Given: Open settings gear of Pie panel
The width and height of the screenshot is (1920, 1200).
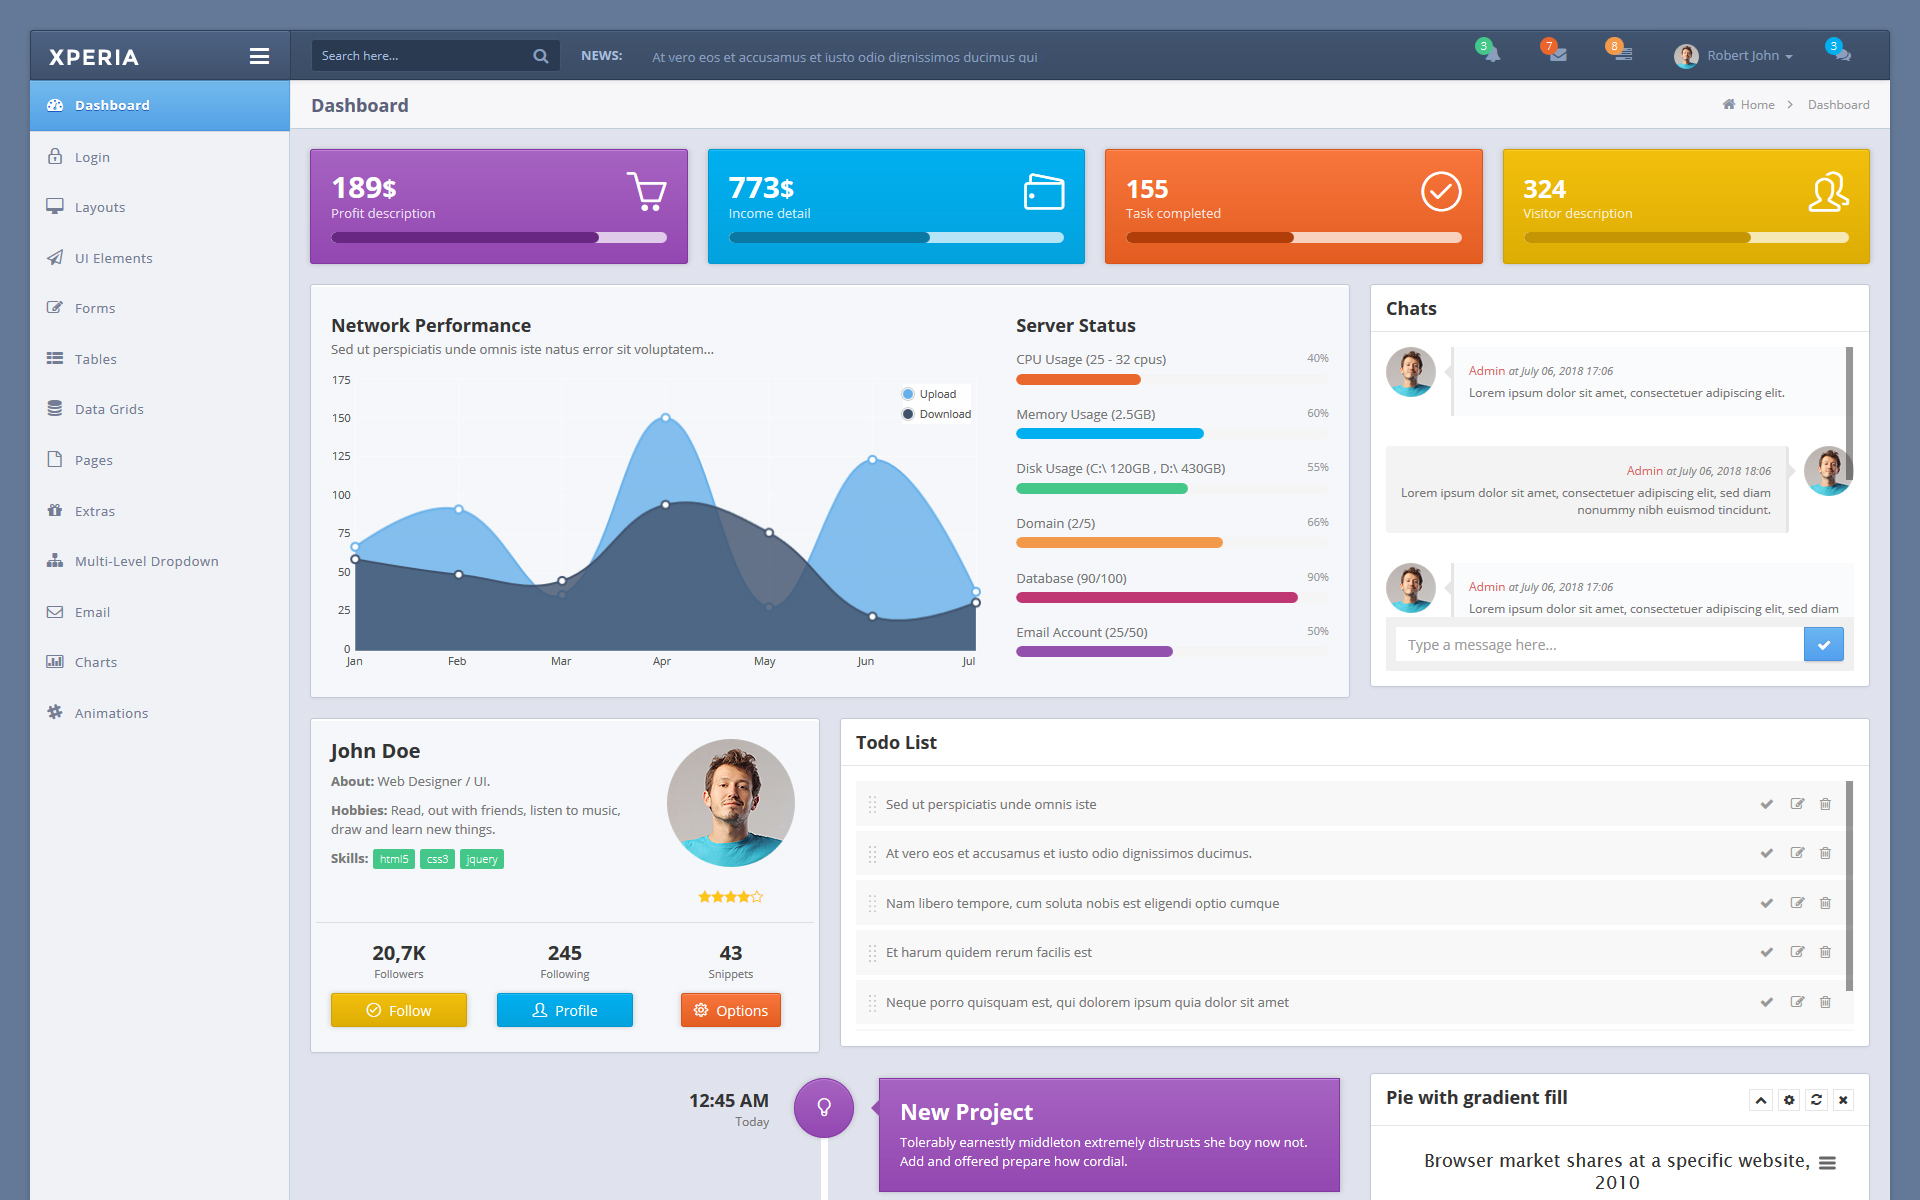Looking at the screenshot, I should point(1789,1100).
